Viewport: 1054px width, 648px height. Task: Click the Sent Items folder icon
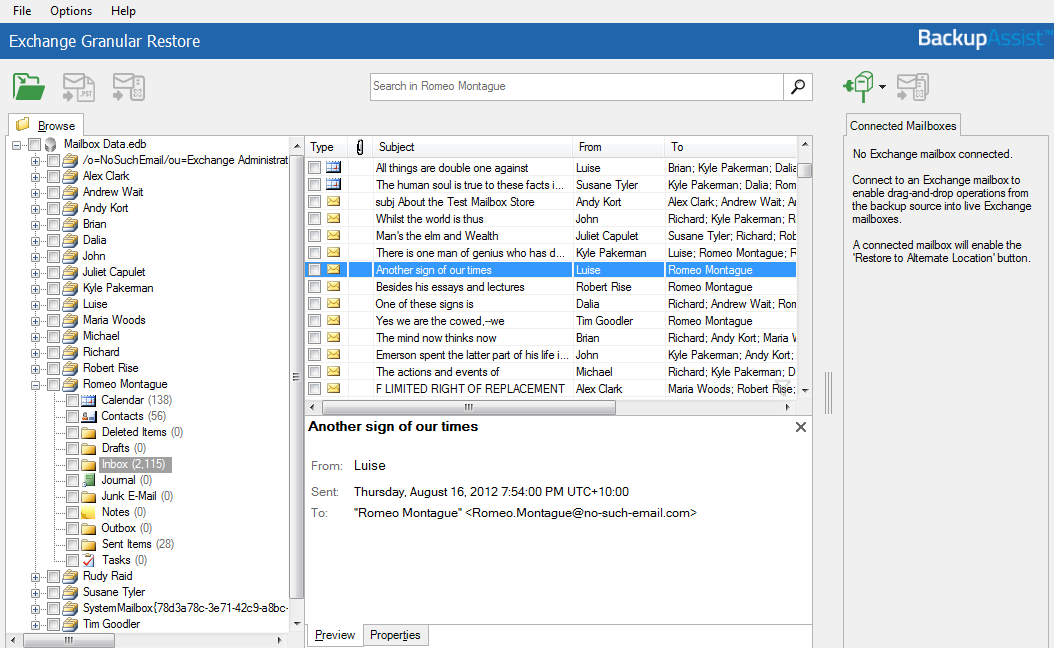pos(89,544)
